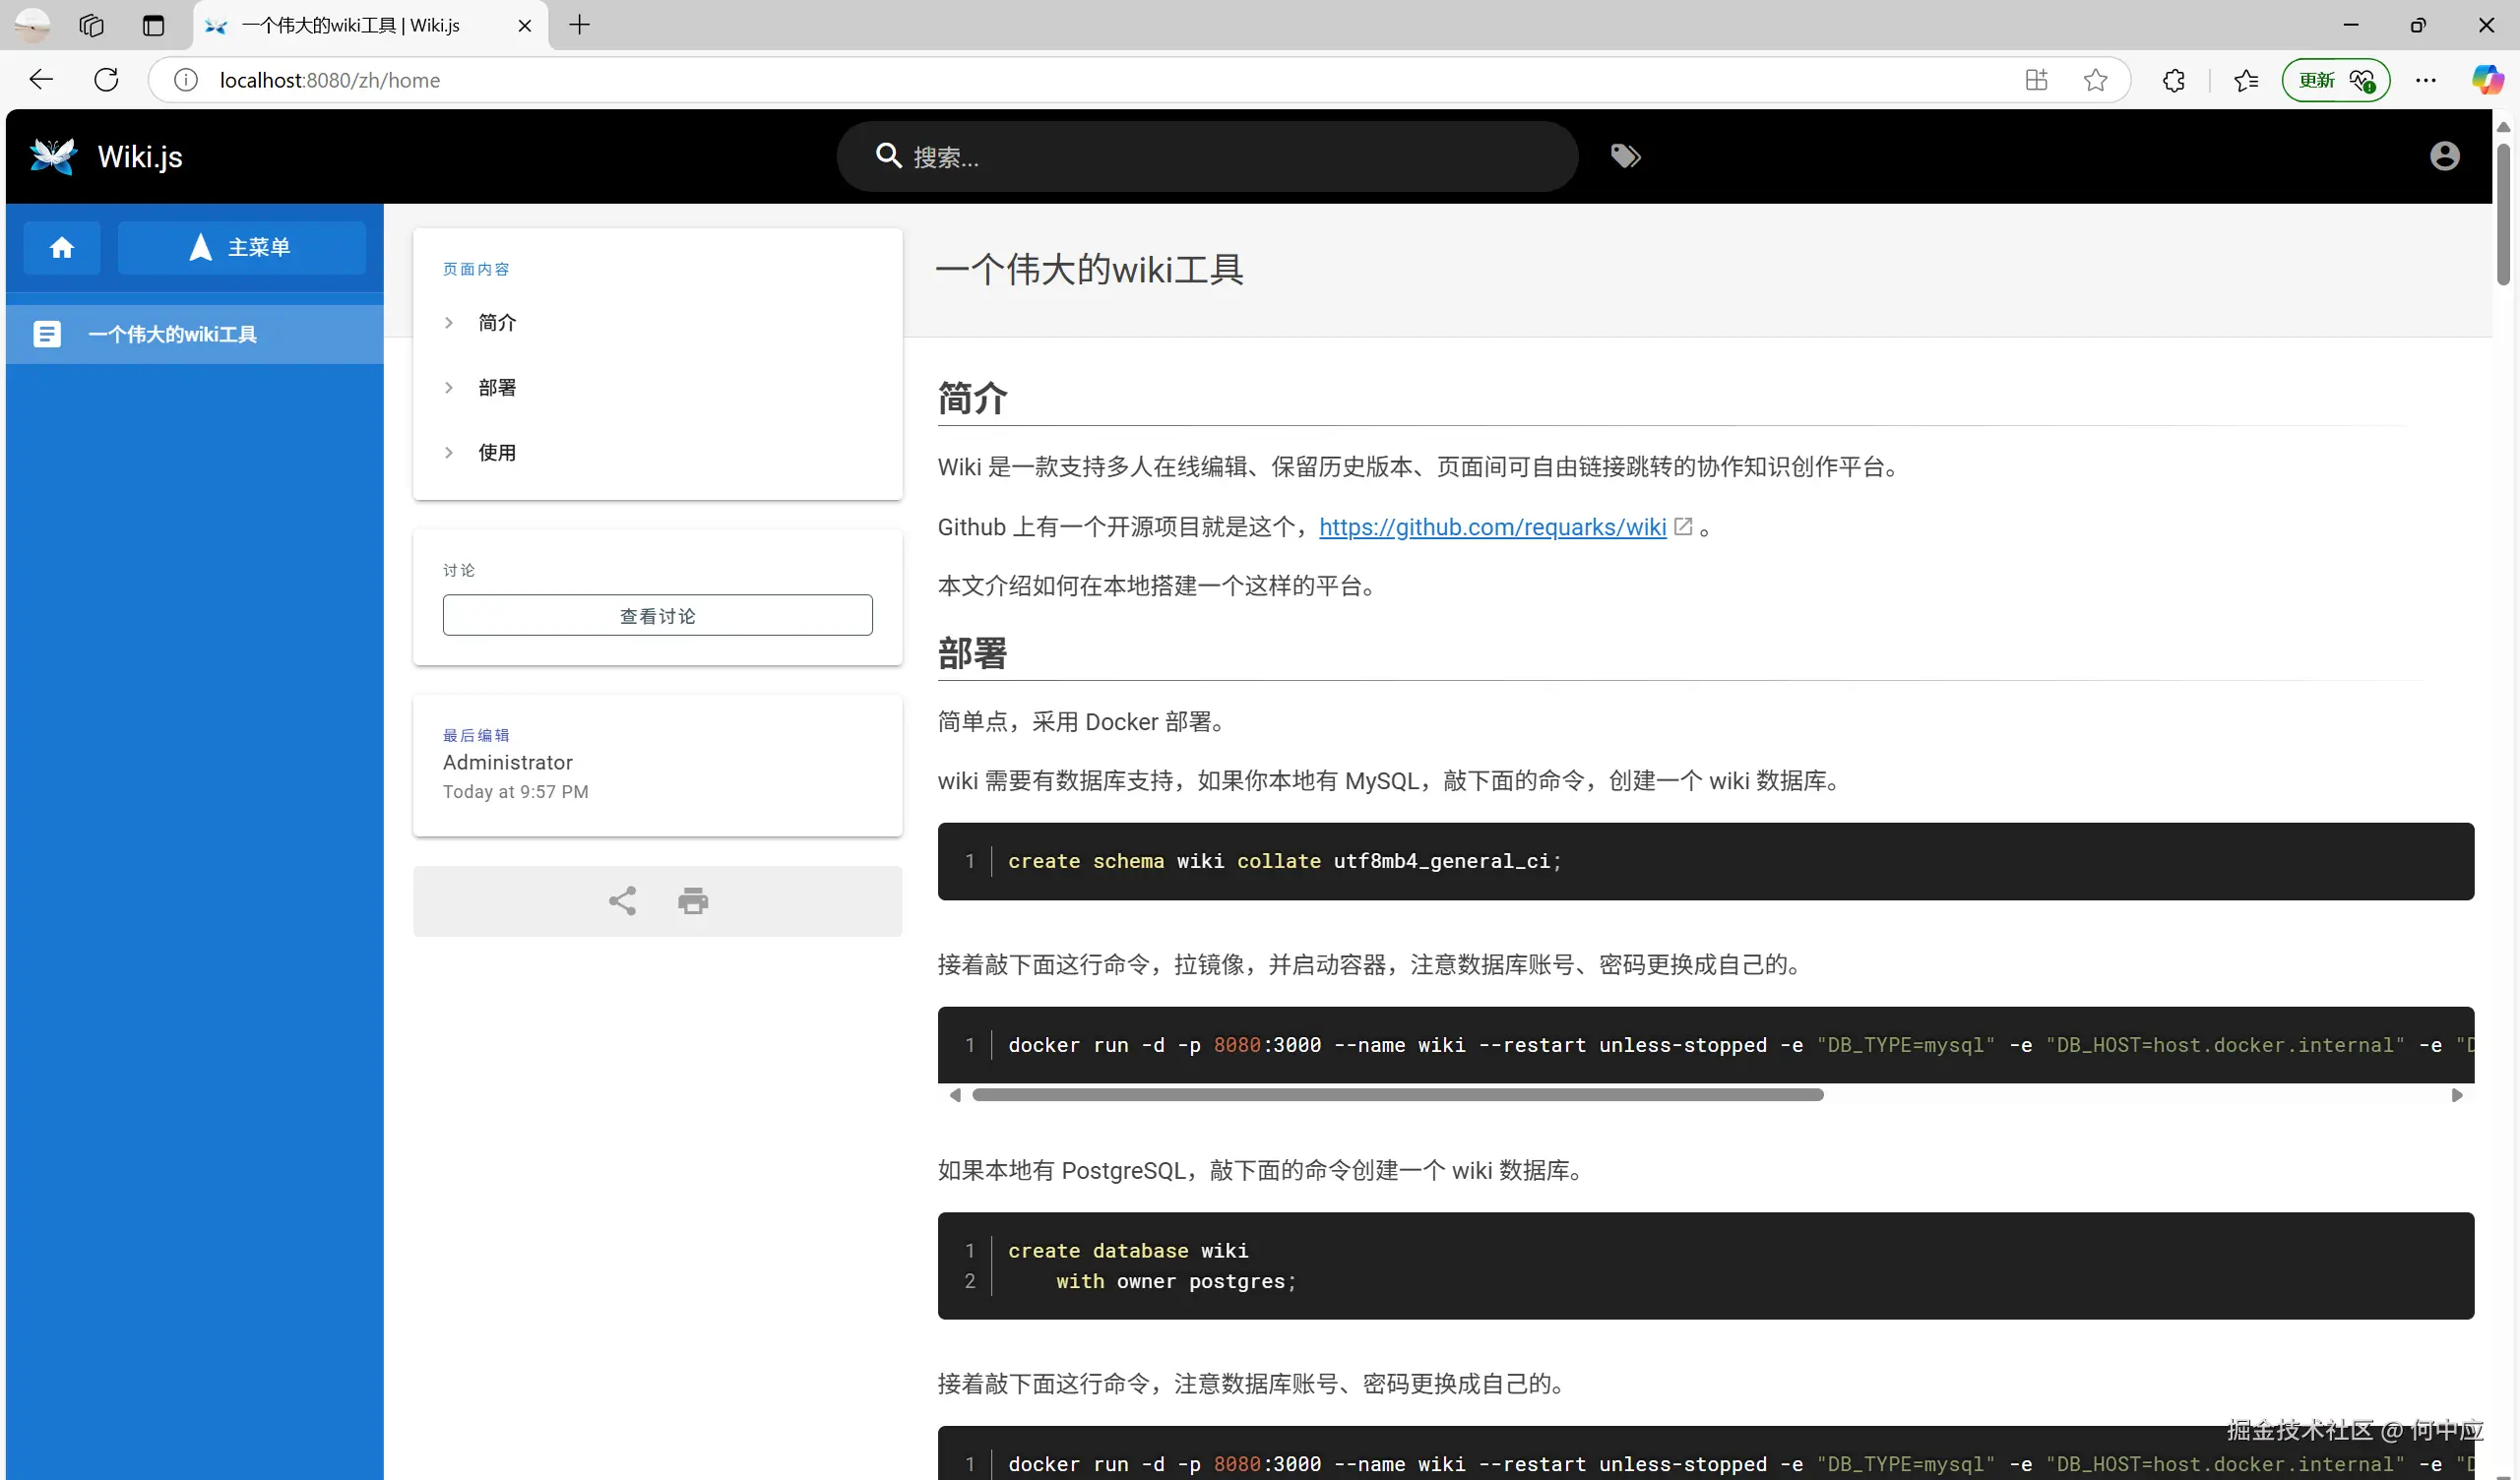Viewport: 2520px width, 1480px height.
Task: Click the print icon next to share
Action: [x=692, y=901]
